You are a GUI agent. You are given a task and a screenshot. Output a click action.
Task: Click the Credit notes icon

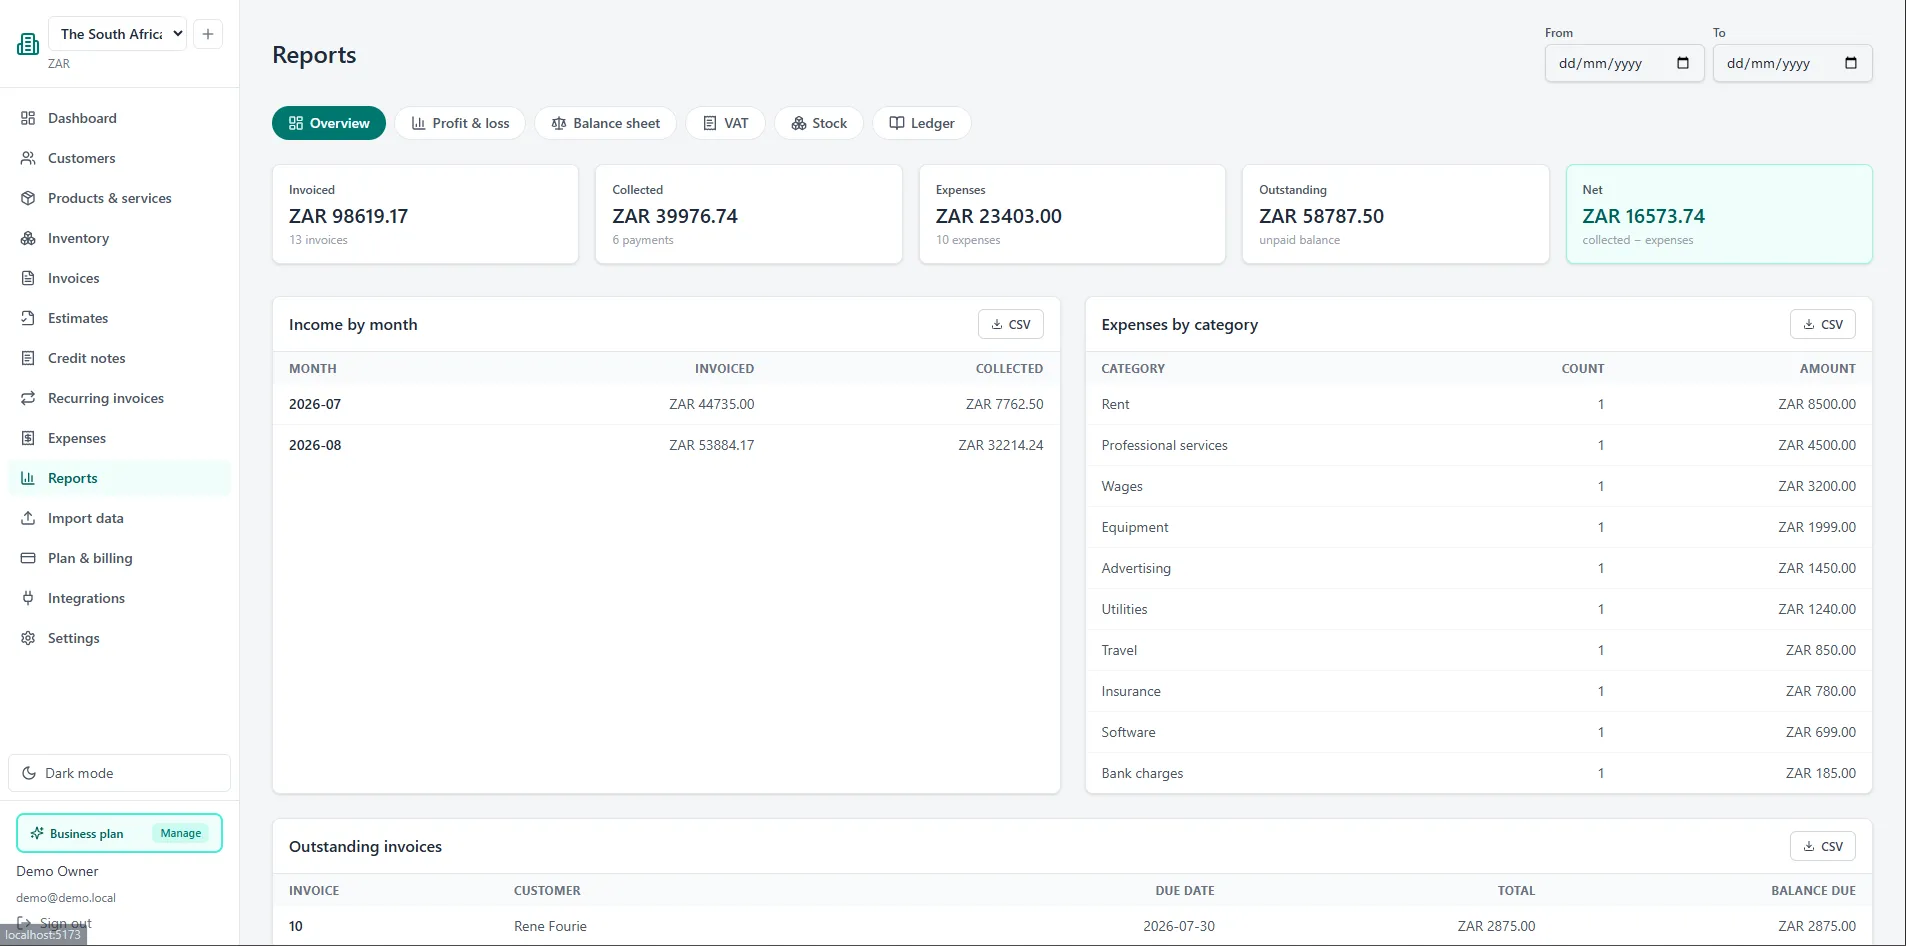[x=28, y=358]
